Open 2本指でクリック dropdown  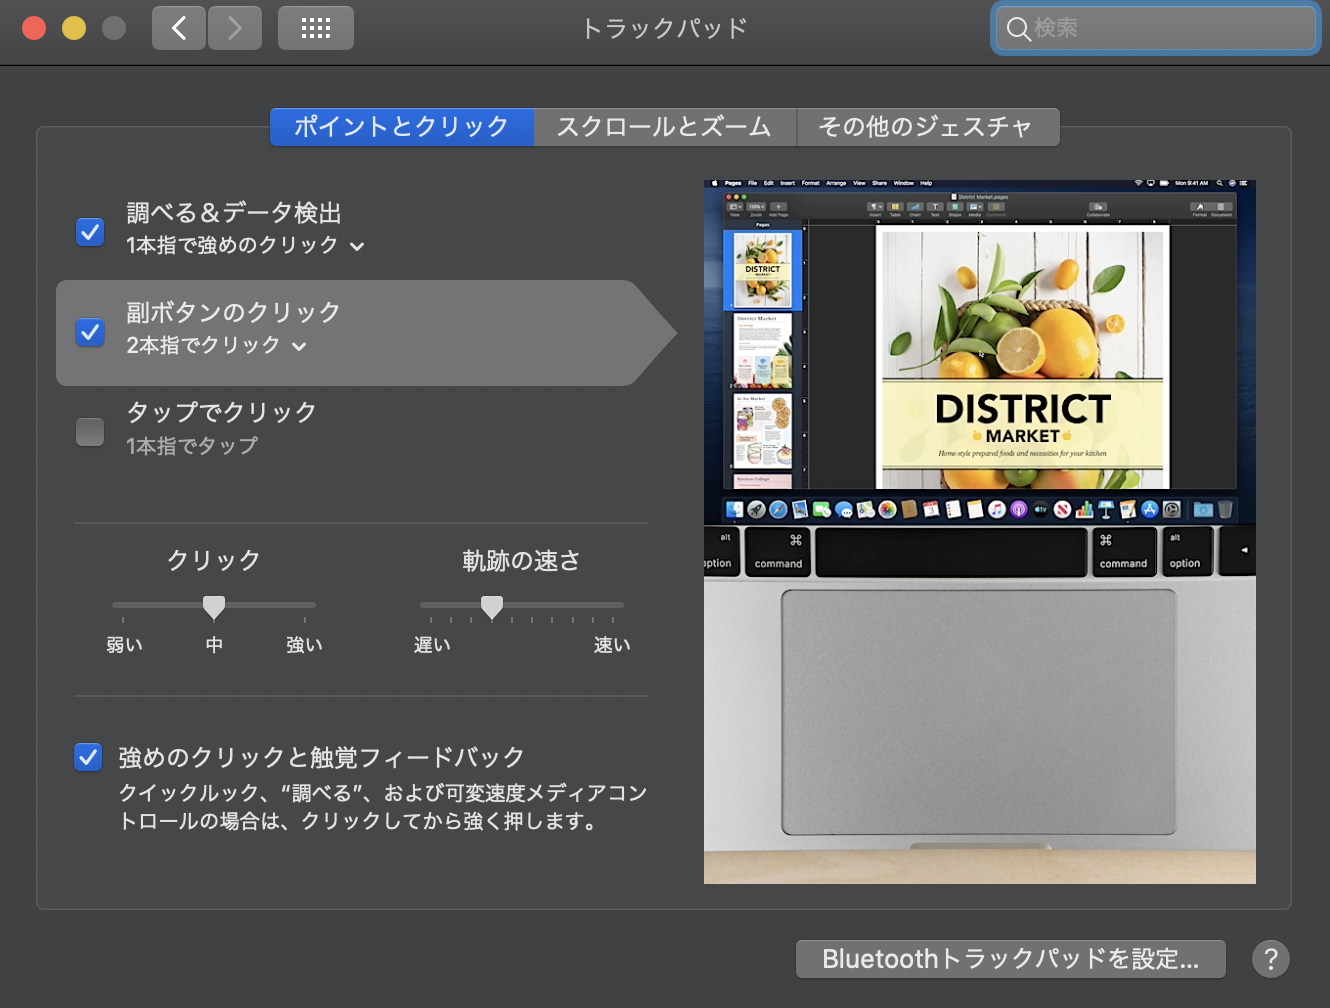coord(216,346)
